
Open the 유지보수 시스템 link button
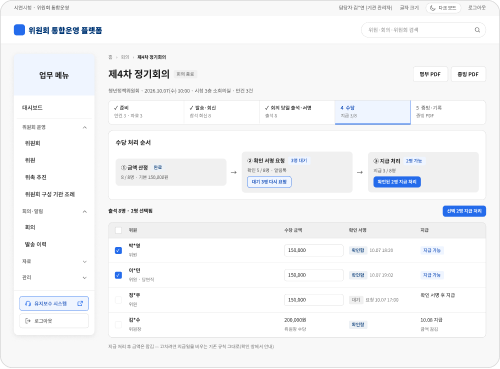pyautogui.click(x=54, y=304)
